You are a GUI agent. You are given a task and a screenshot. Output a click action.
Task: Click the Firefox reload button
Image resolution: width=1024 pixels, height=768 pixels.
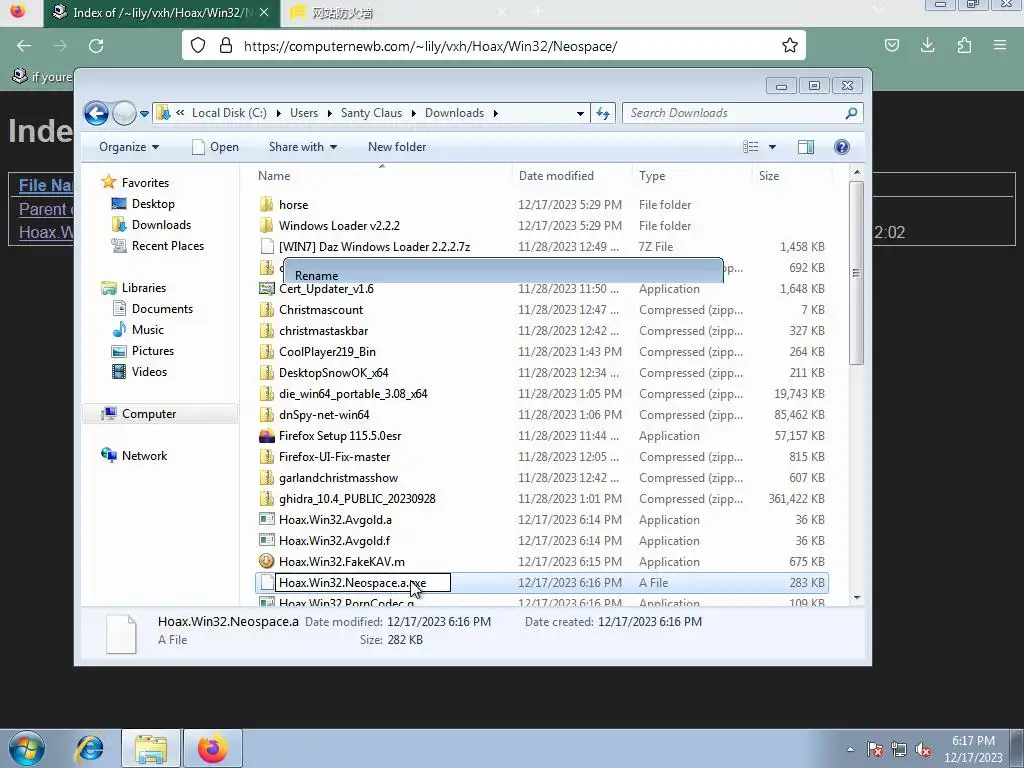(x=96, y=46)
